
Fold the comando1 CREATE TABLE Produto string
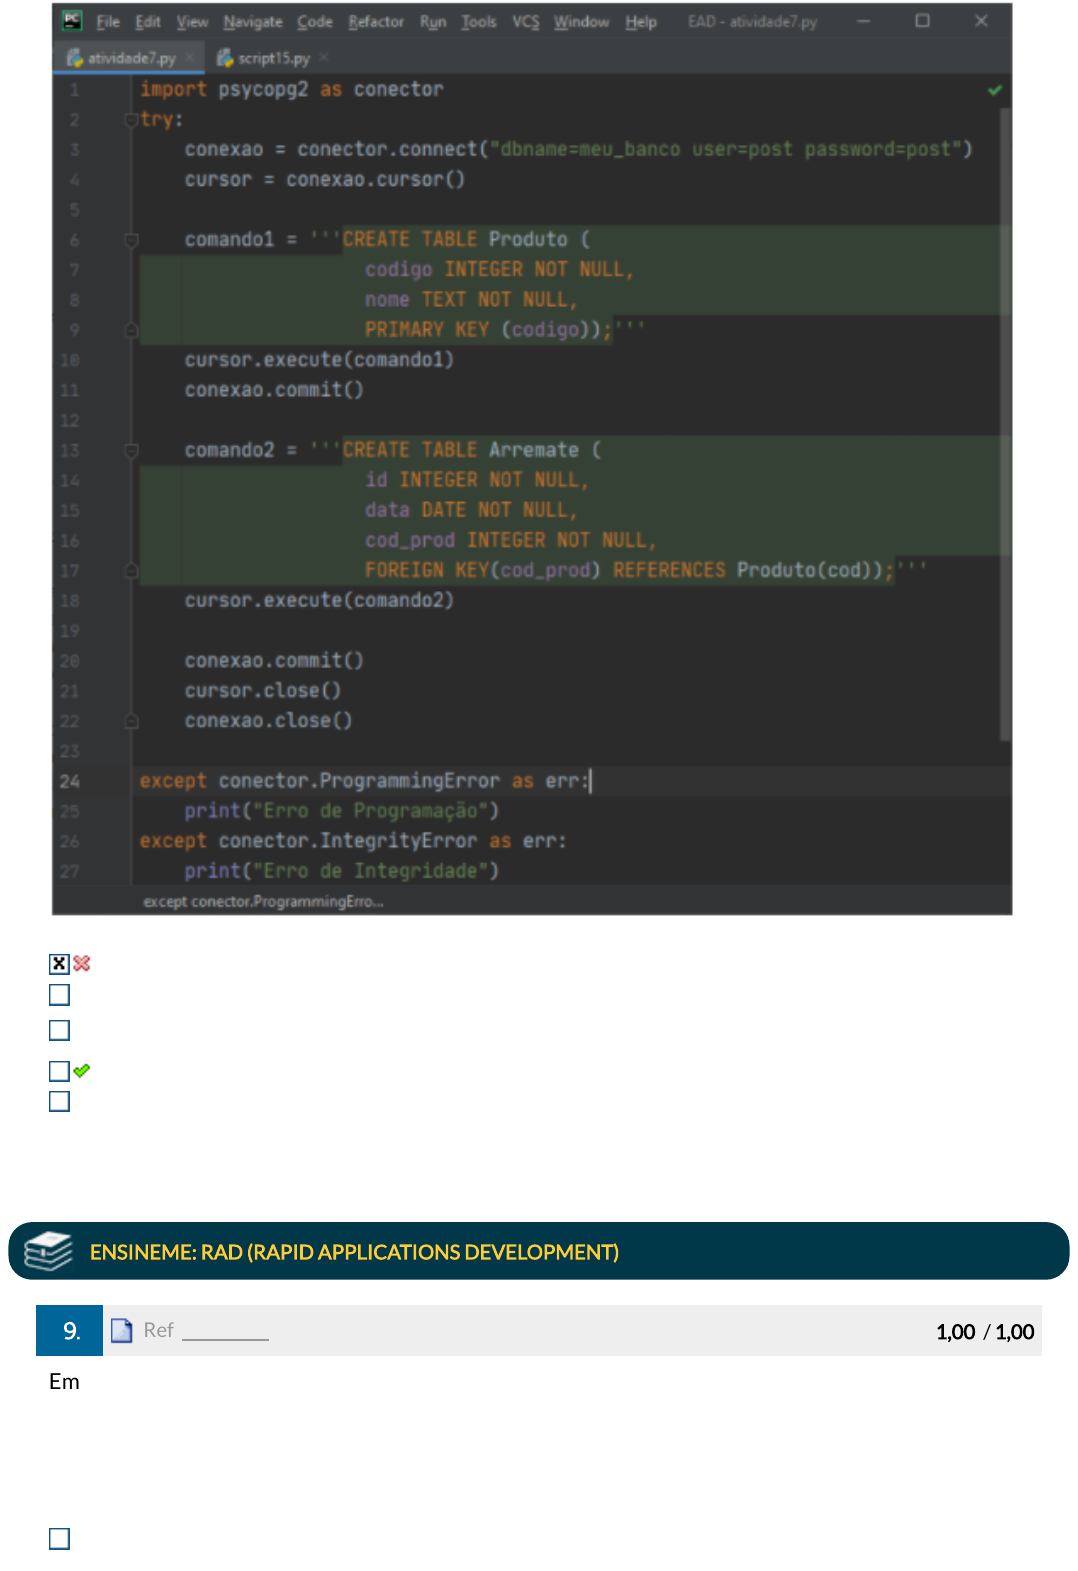[x=131, y=240]
